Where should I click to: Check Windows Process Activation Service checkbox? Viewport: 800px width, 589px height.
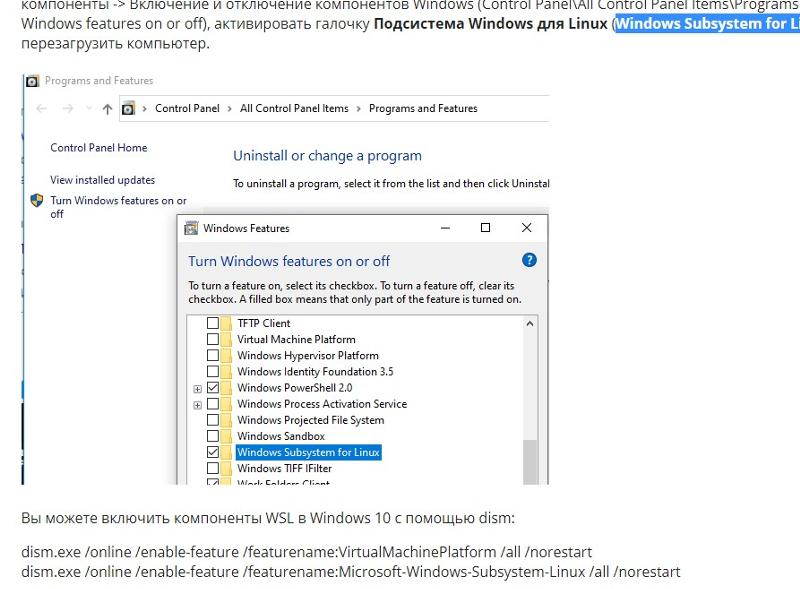coord(213,404)
